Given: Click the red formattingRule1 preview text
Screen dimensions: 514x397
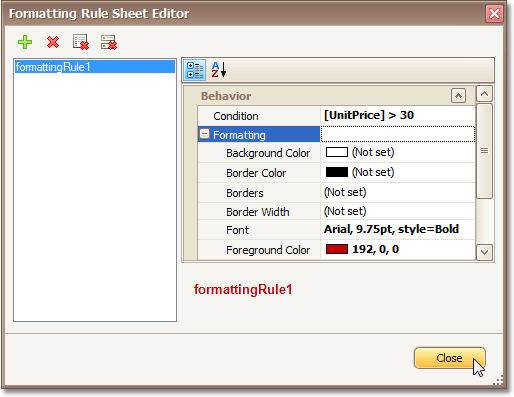Looking at the screenshot, I should click(x=243, y=289).
